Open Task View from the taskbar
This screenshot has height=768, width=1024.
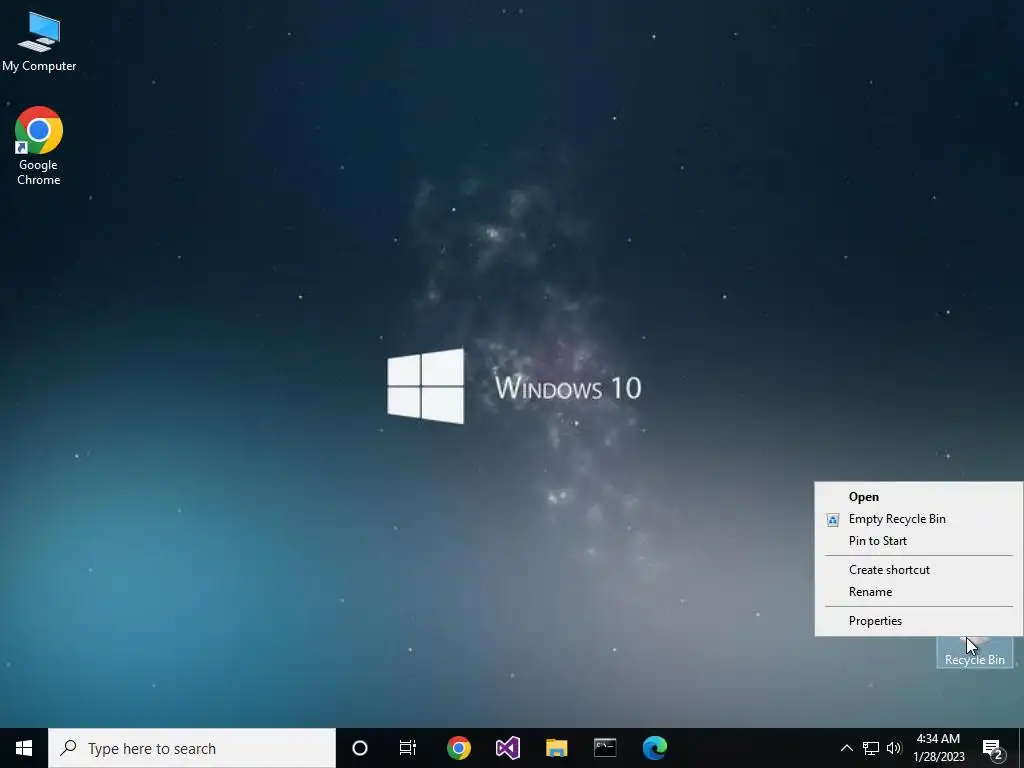[408, 748]
